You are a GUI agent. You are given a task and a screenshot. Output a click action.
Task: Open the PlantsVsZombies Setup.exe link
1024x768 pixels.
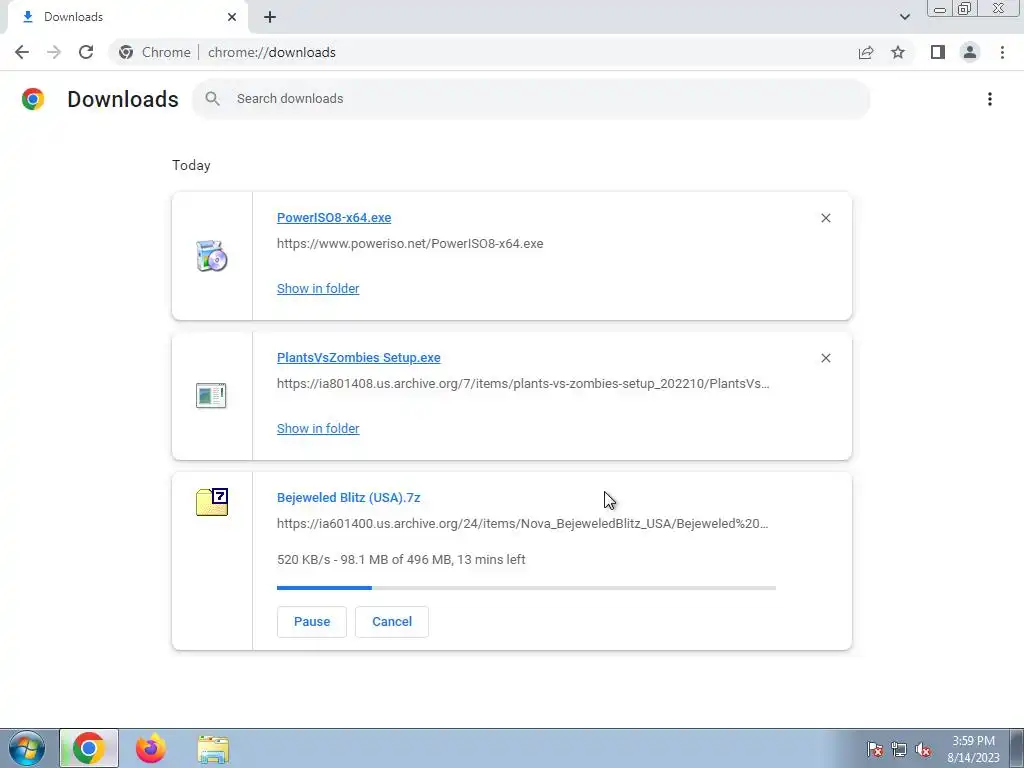point(359,357)
